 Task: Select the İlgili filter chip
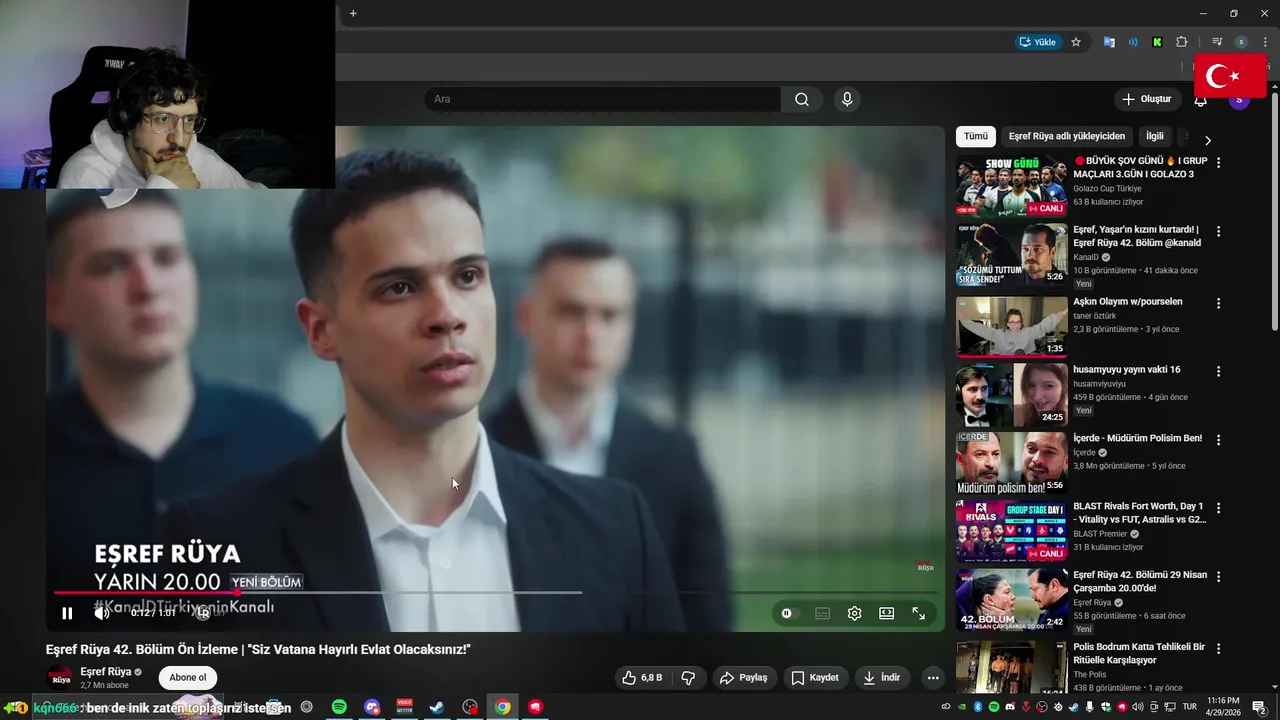pyautogui.click(x=1155, y=136)
